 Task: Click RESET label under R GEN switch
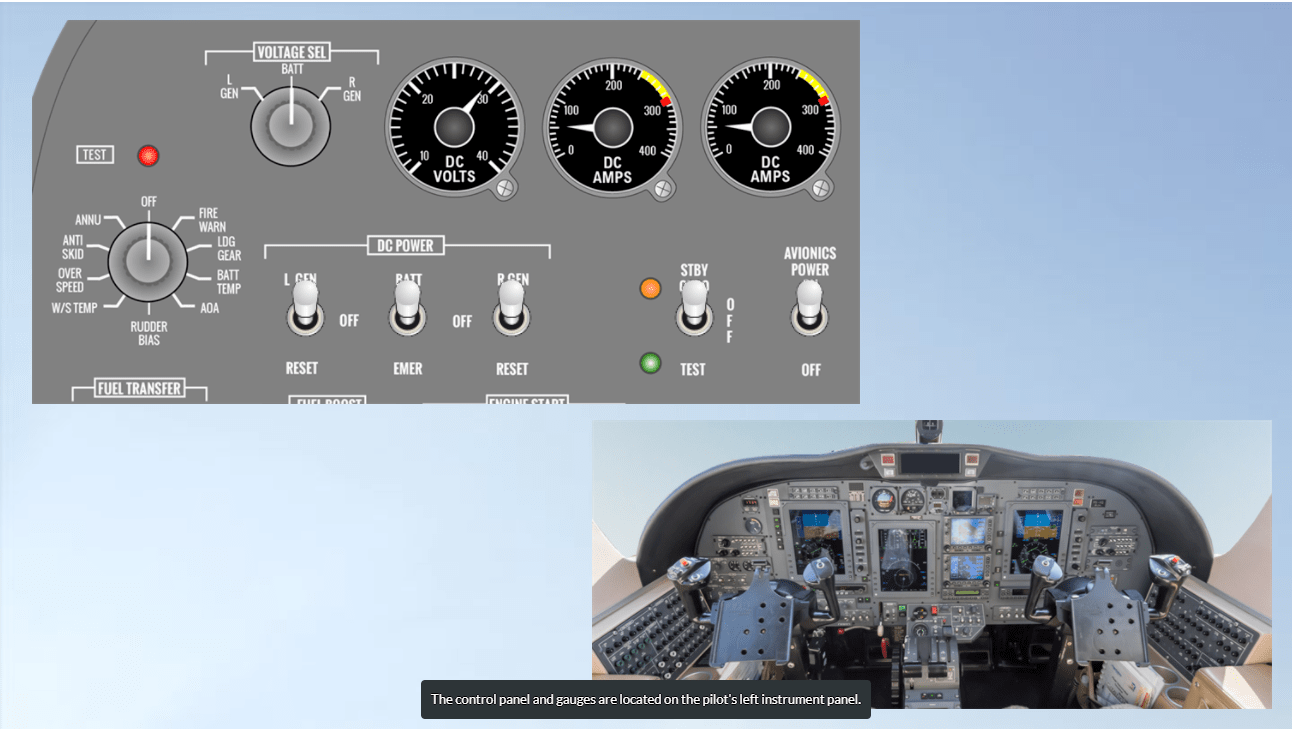(x=512, y=369)
